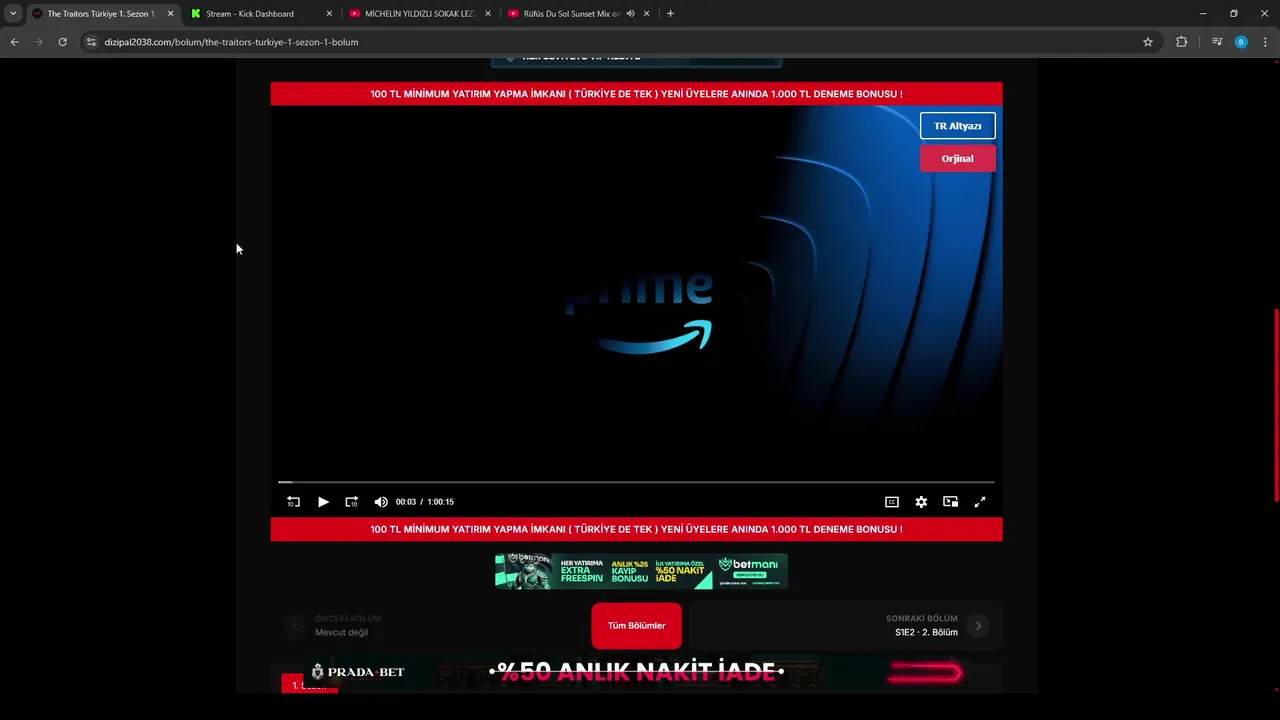Play the paused video

click(323, 502)
